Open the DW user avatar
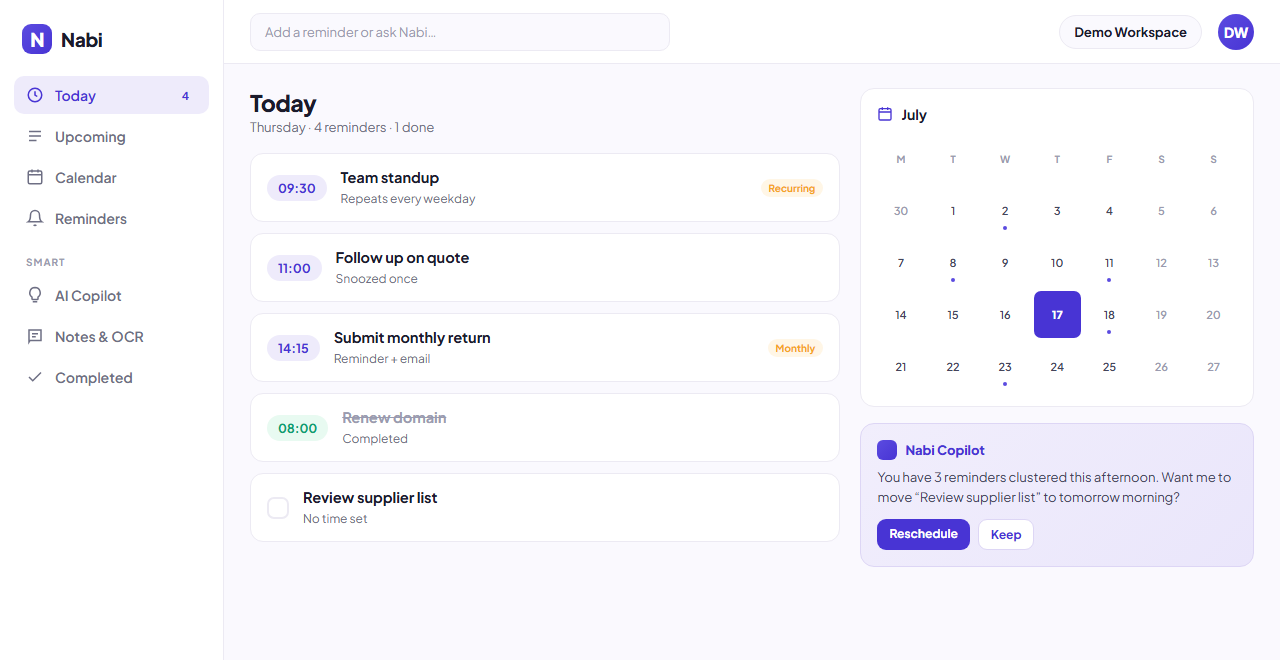Viewport: 1280px width, 660px height. (x=1236, y=32)
